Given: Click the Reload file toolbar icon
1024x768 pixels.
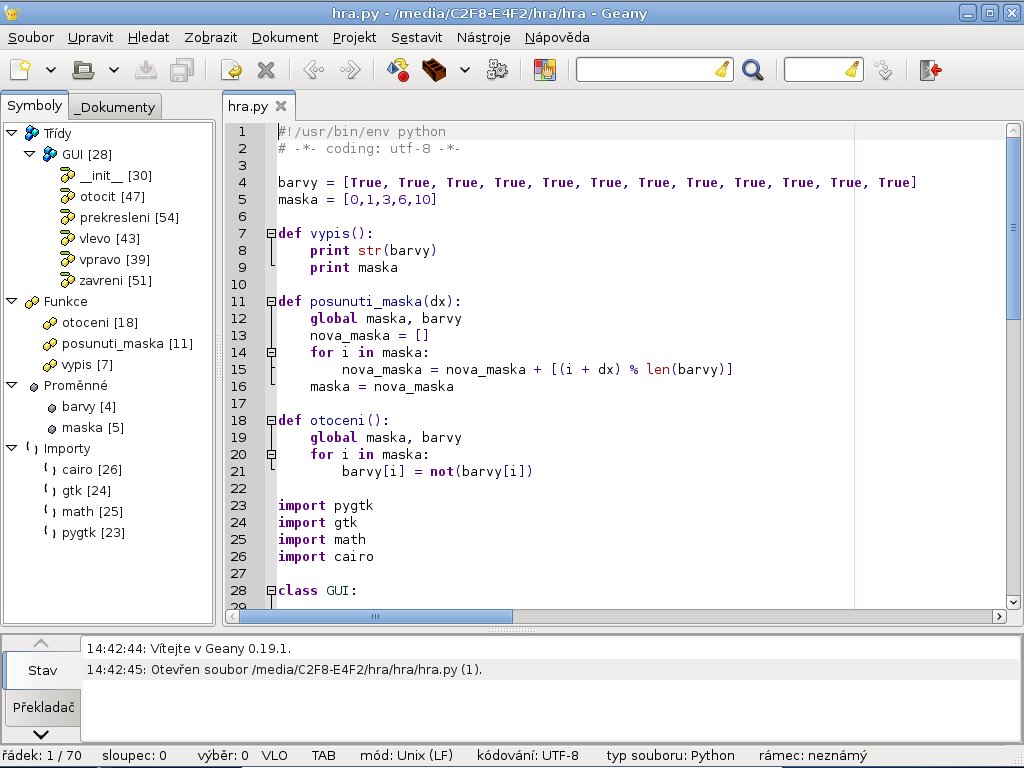Looking at the screenshot, I should [x=232, y=70].
